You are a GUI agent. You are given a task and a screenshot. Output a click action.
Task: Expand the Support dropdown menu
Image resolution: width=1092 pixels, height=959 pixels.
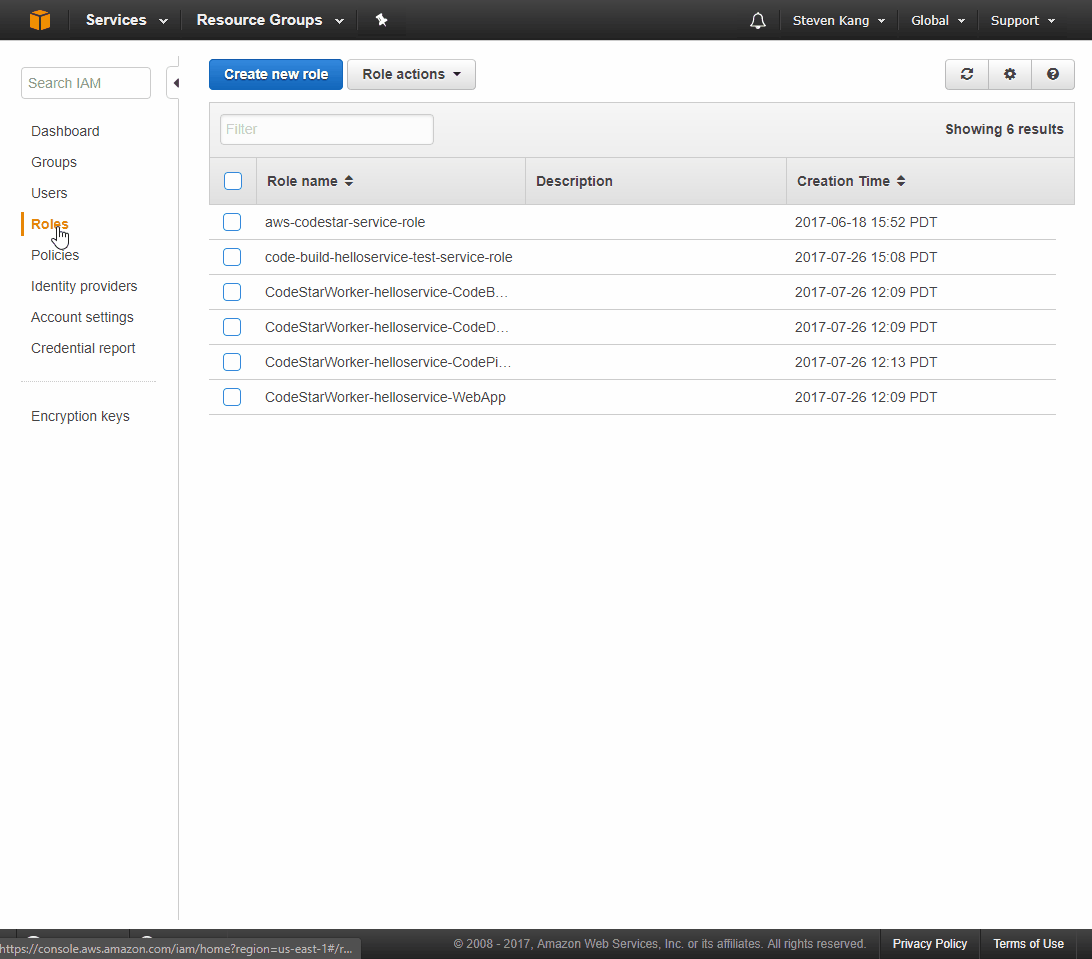click(x=1022, y=20)
